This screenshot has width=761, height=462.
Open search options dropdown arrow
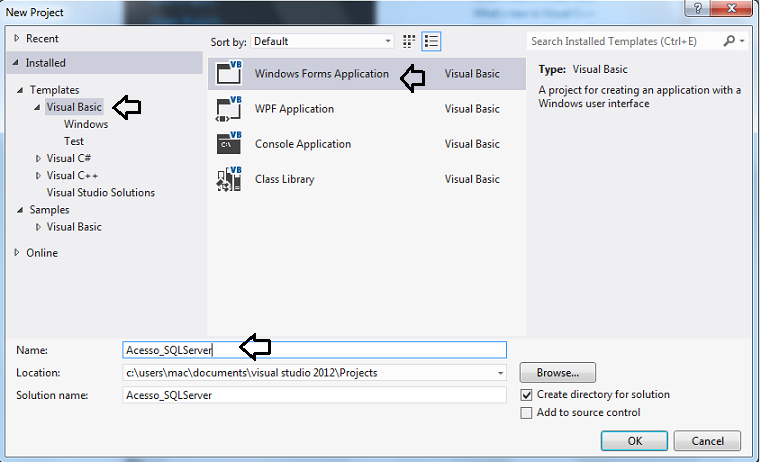742,41
